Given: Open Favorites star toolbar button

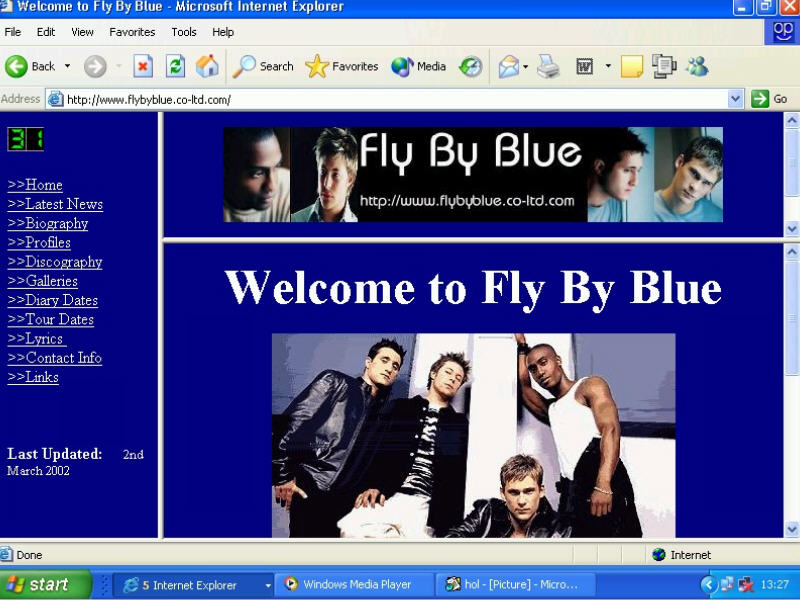Looking at the screenshot, I should pyautogui.click(x=341, y=66).
